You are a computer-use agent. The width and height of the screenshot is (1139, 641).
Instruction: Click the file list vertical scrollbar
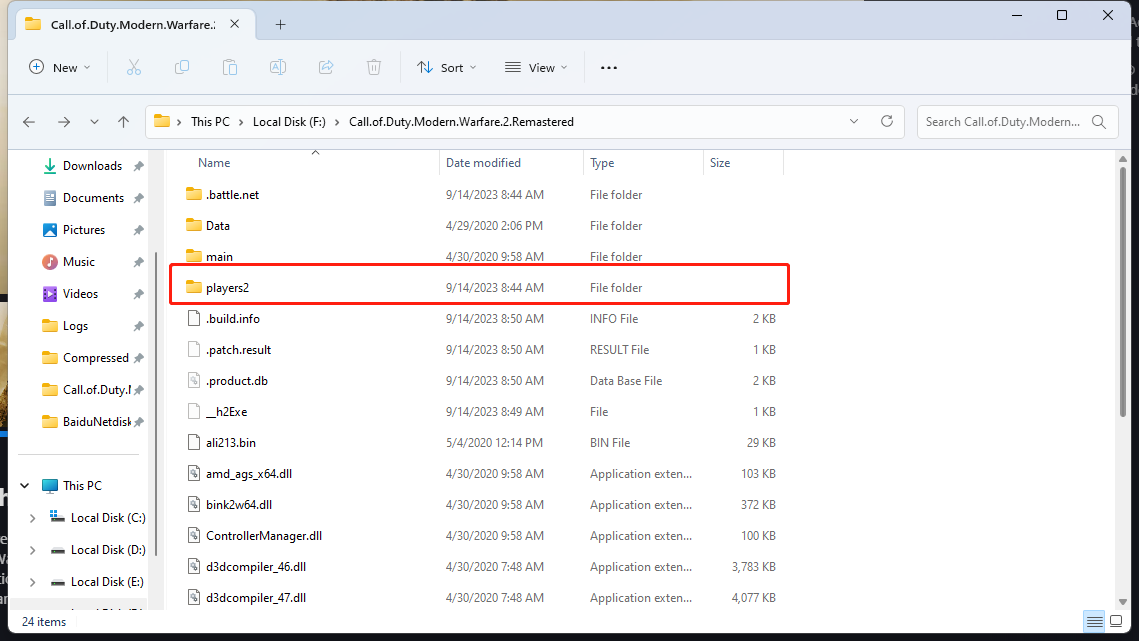(1122, 292)
